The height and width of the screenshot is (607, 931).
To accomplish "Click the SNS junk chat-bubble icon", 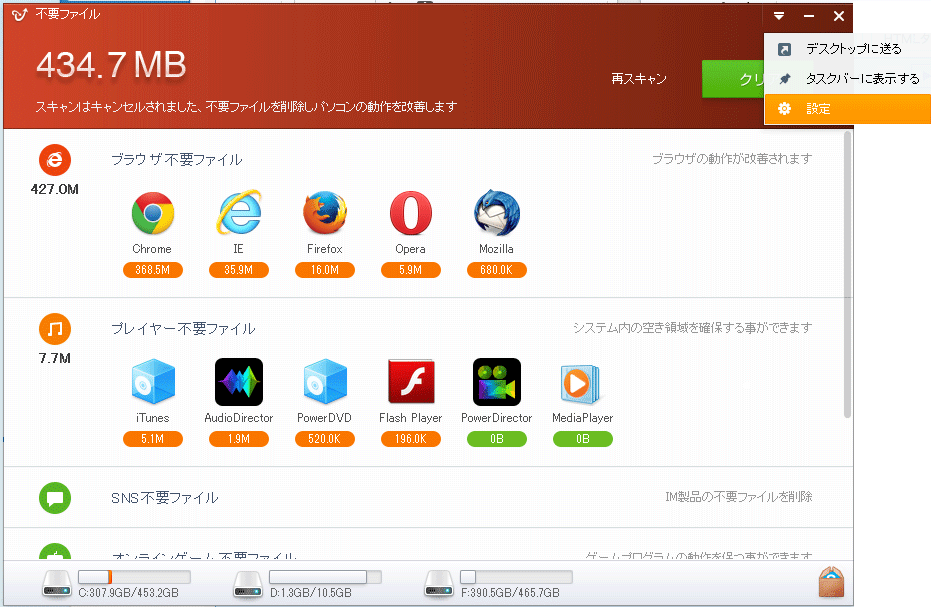I will 55,498.
